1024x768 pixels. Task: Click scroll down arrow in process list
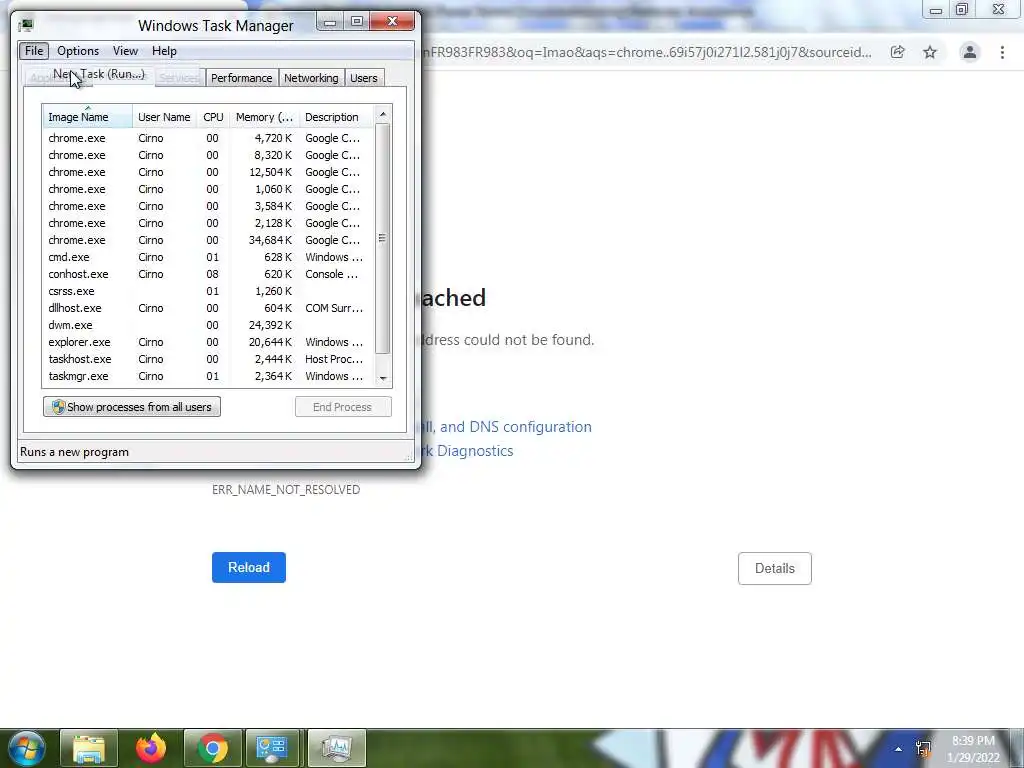pos(383,378)
